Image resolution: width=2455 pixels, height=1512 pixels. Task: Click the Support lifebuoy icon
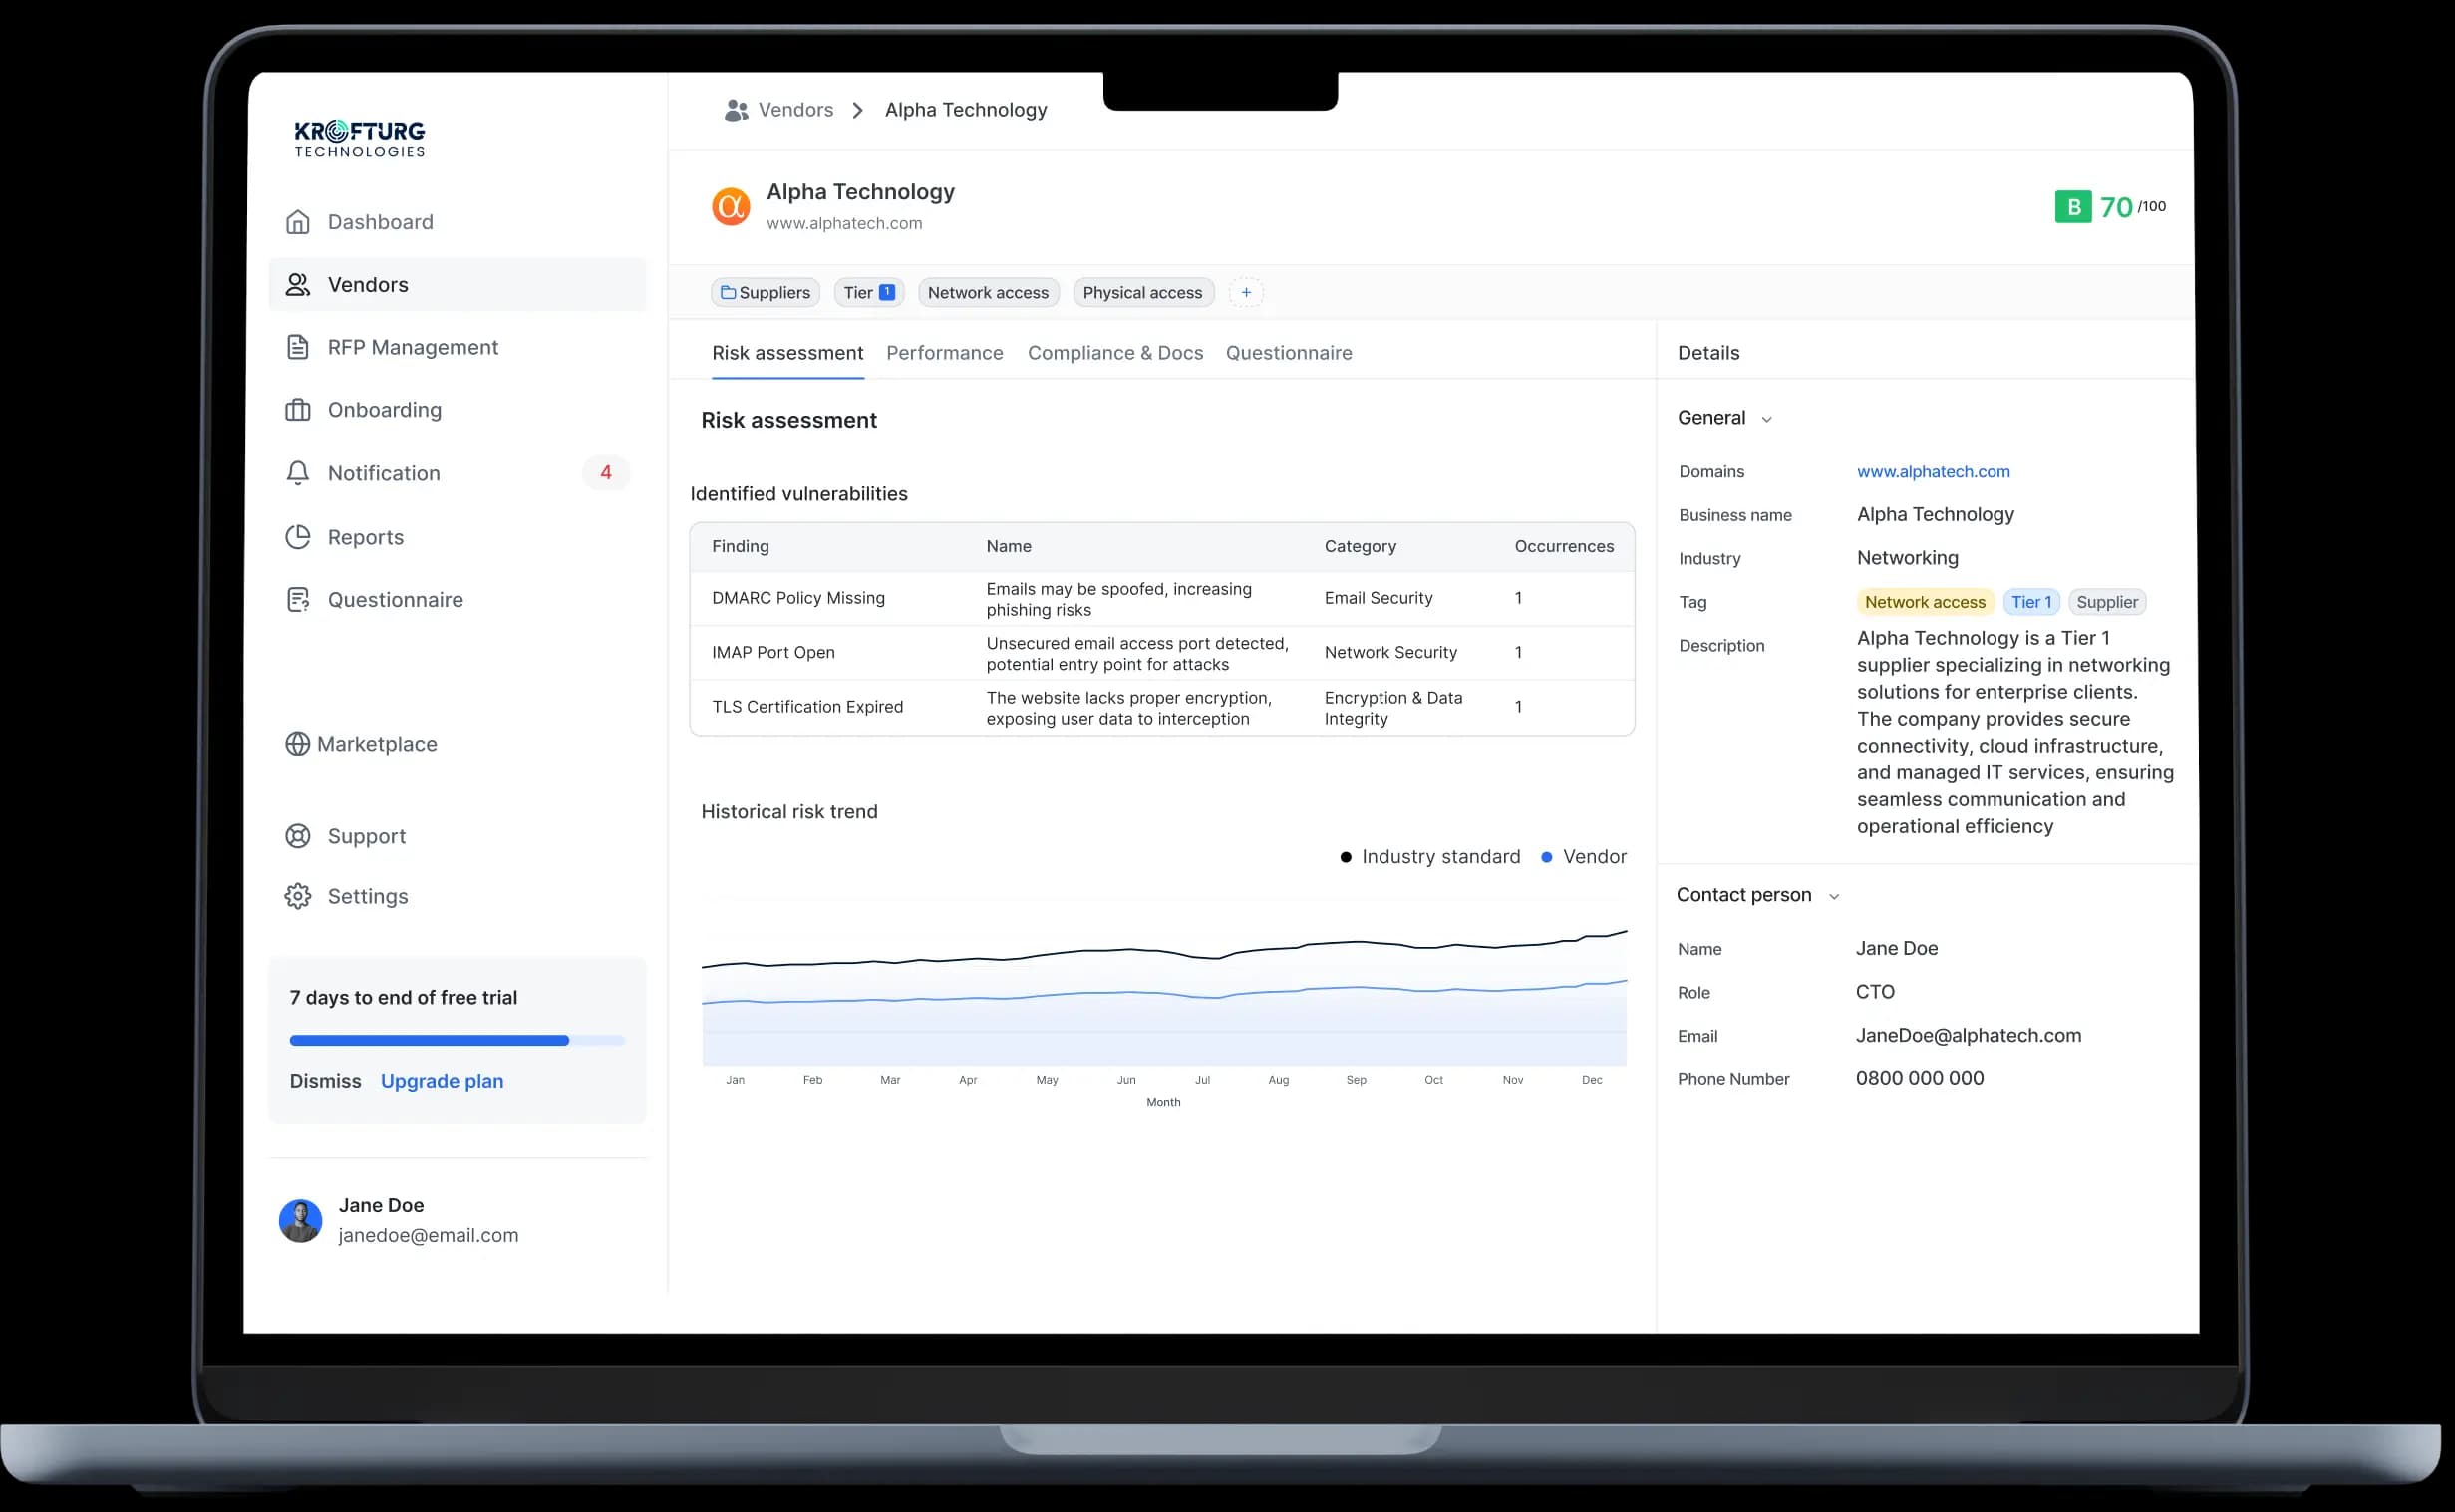click(297, 836)
